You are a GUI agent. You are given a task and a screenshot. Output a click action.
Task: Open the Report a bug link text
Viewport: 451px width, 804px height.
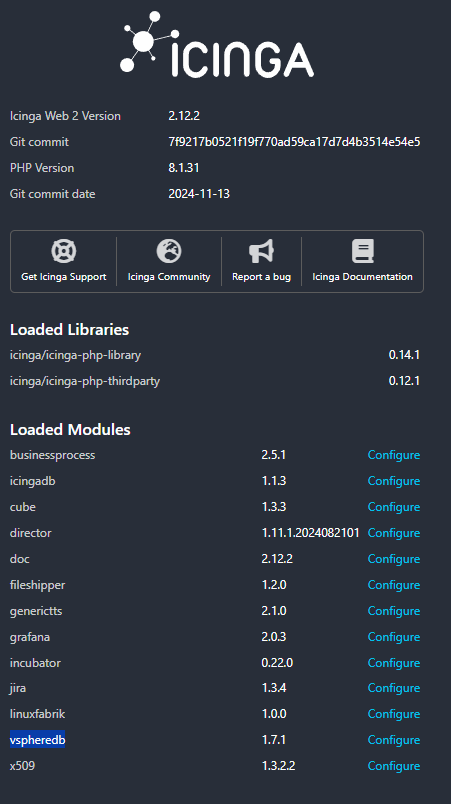click(261, 276)
